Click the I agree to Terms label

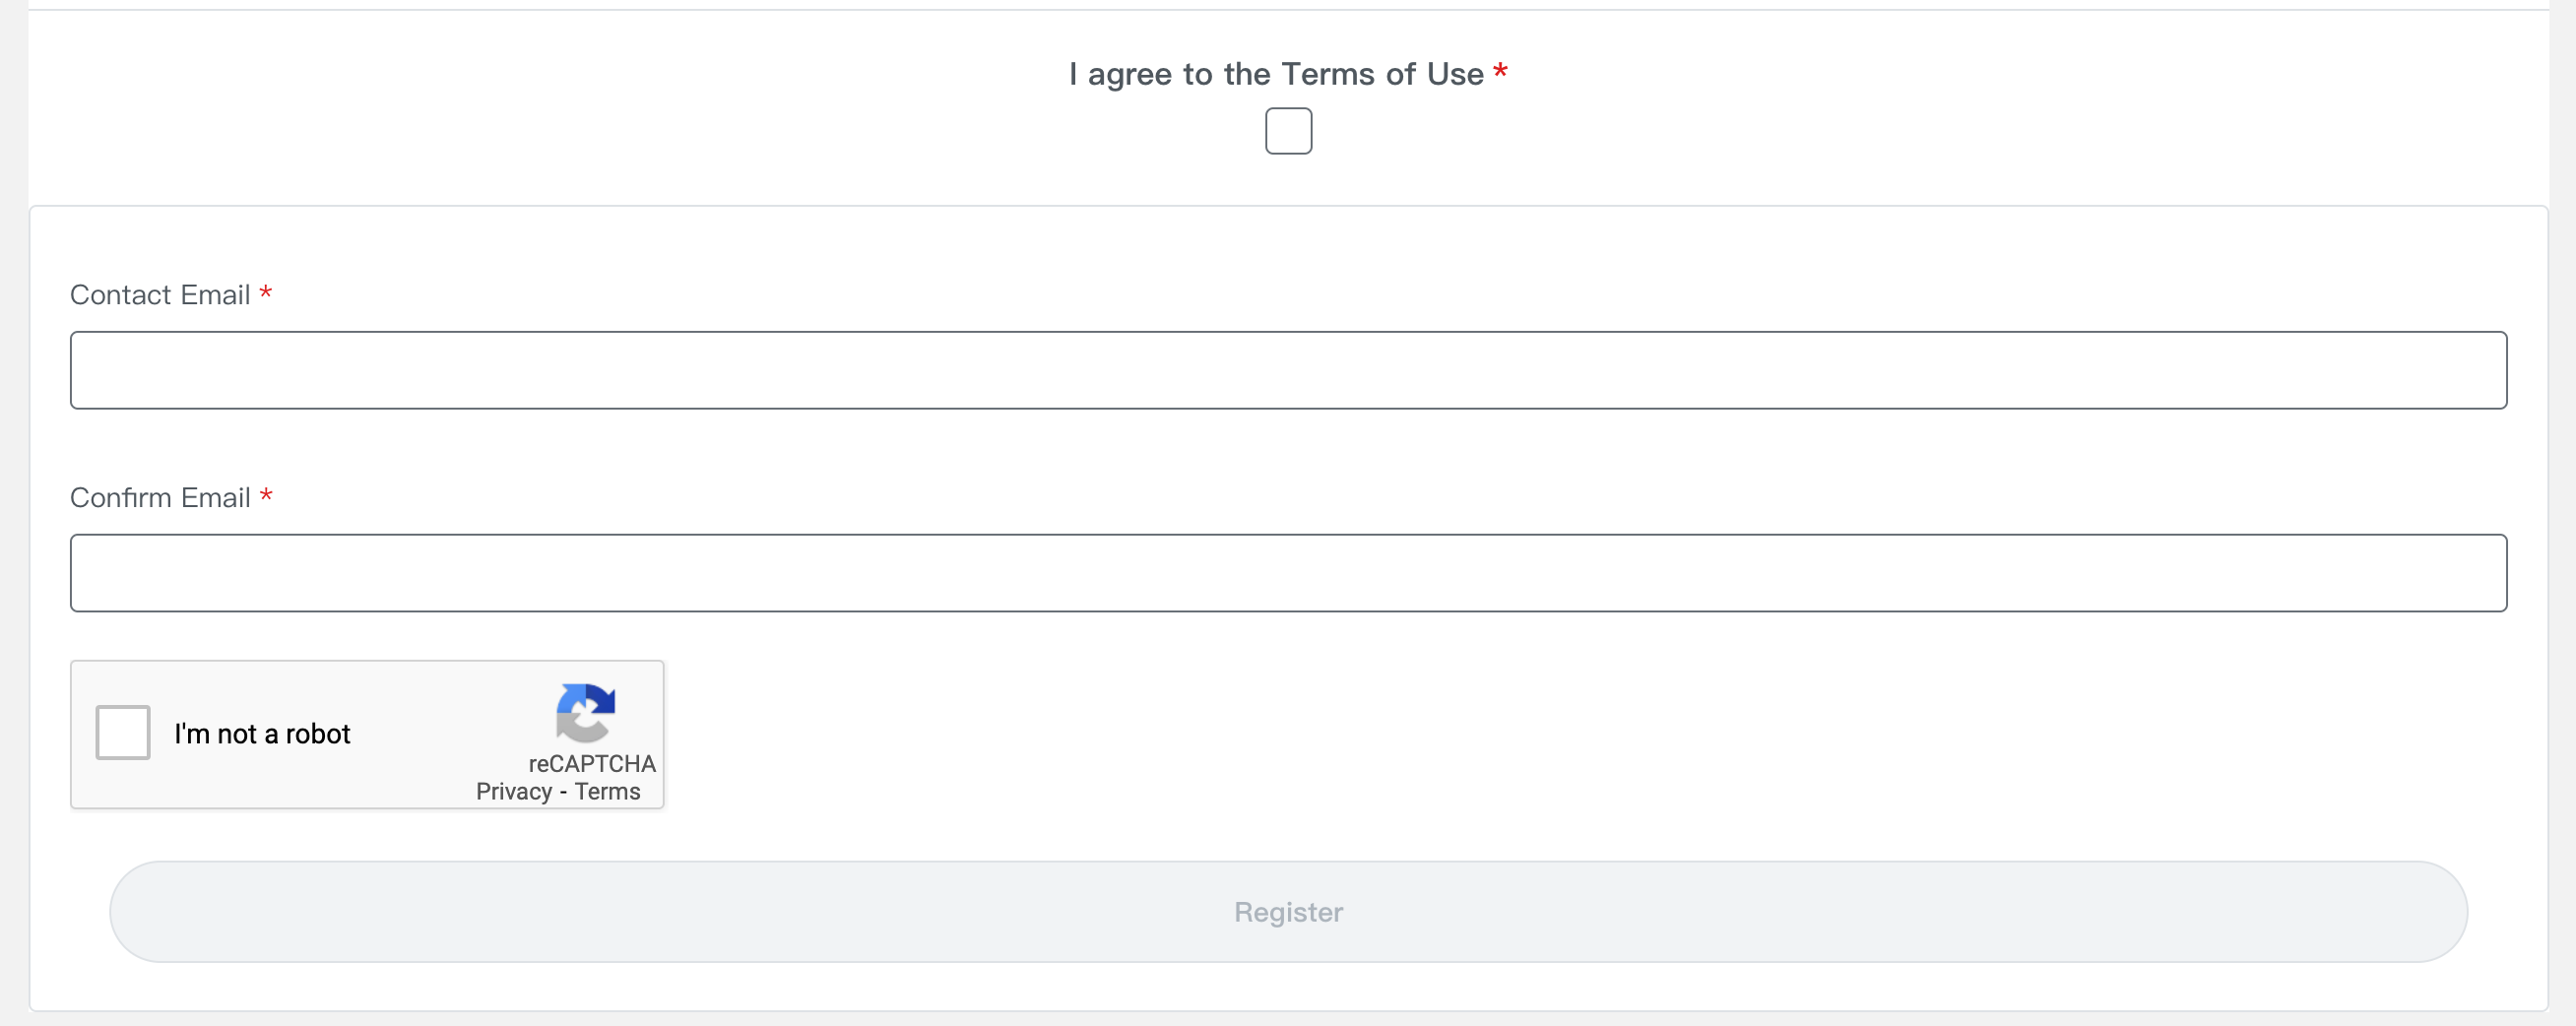coord(1276,74)
